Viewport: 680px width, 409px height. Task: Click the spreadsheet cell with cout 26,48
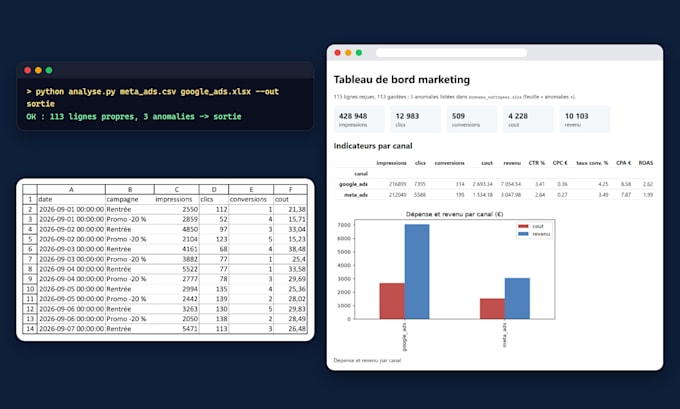tap(290, 329)
